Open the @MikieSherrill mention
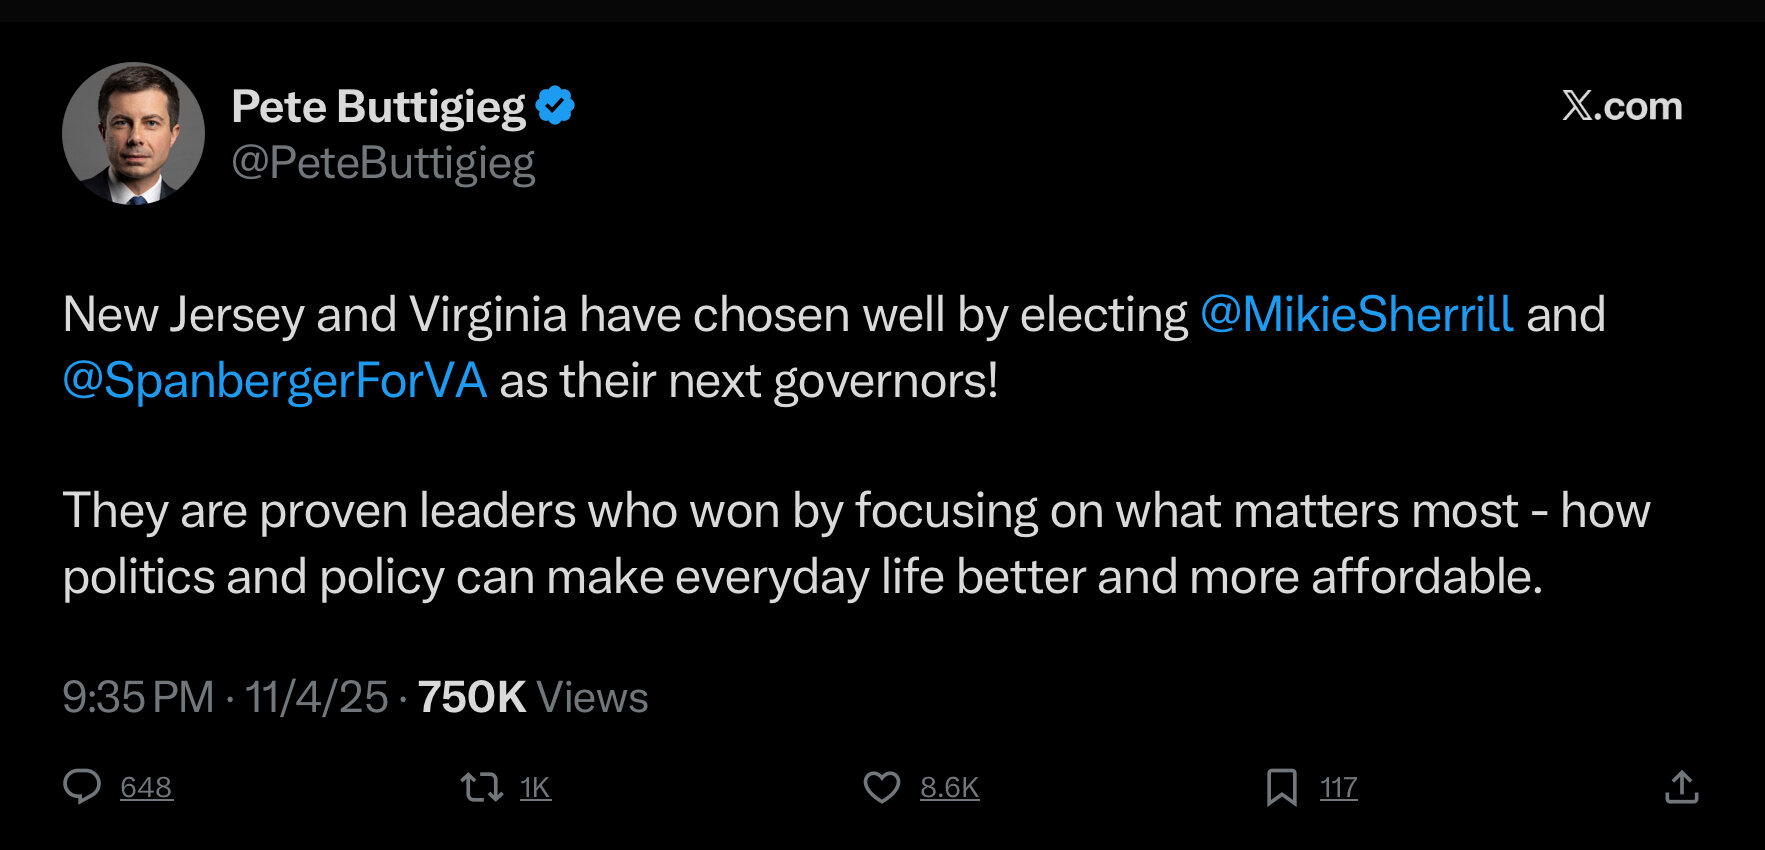This screenshot has width=1765, height=850. (1356, 314)
